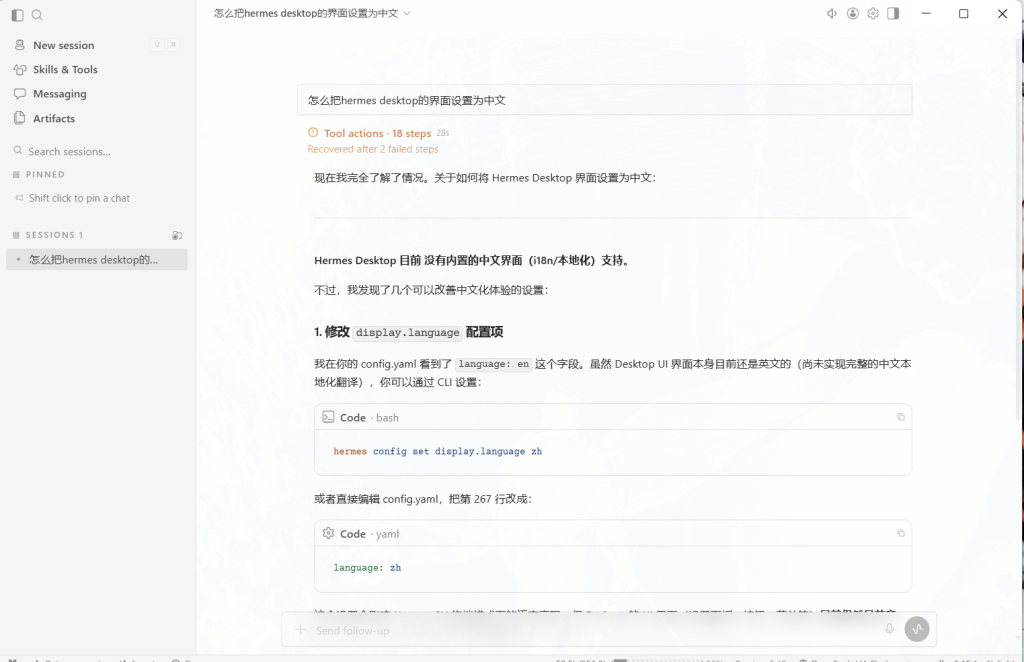
Task: Start voice dictation with microphone icon
Action: 889,629
